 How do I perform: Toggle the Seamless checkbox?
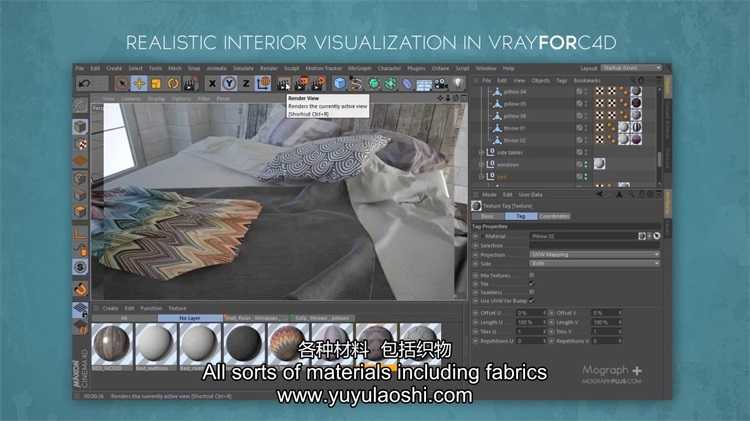tap(532, 292)
